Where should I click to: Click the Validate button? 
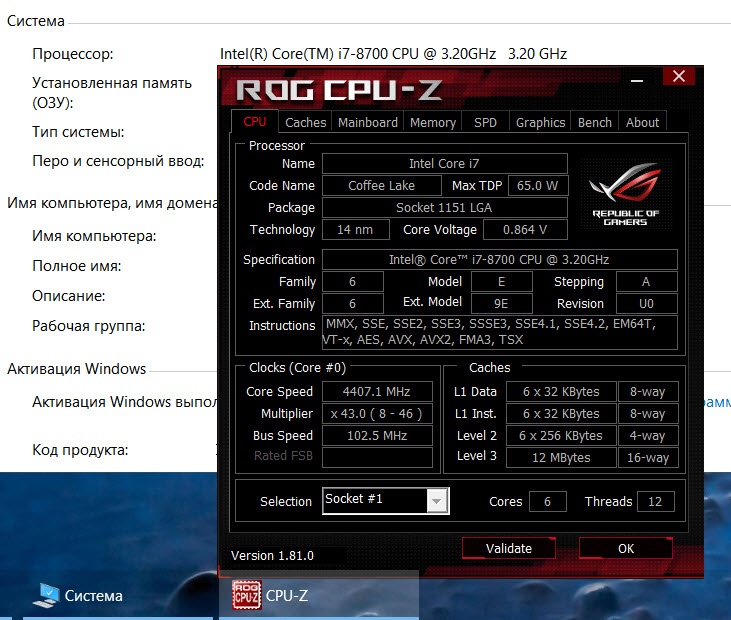click(x=509, y=548)
